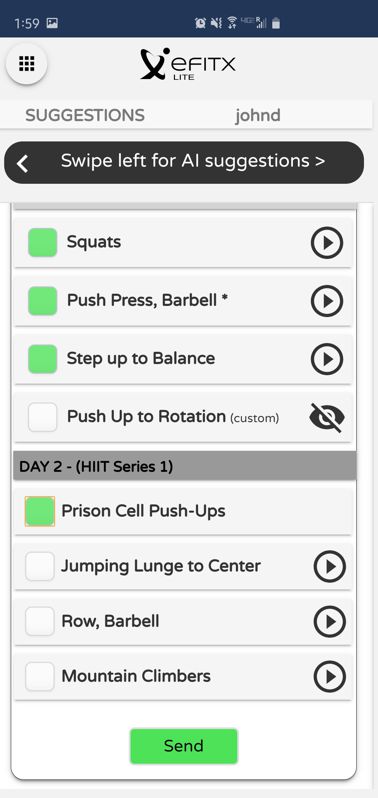Check the Push Up to Rotation checkbox
378x798 pixels.
42,417
